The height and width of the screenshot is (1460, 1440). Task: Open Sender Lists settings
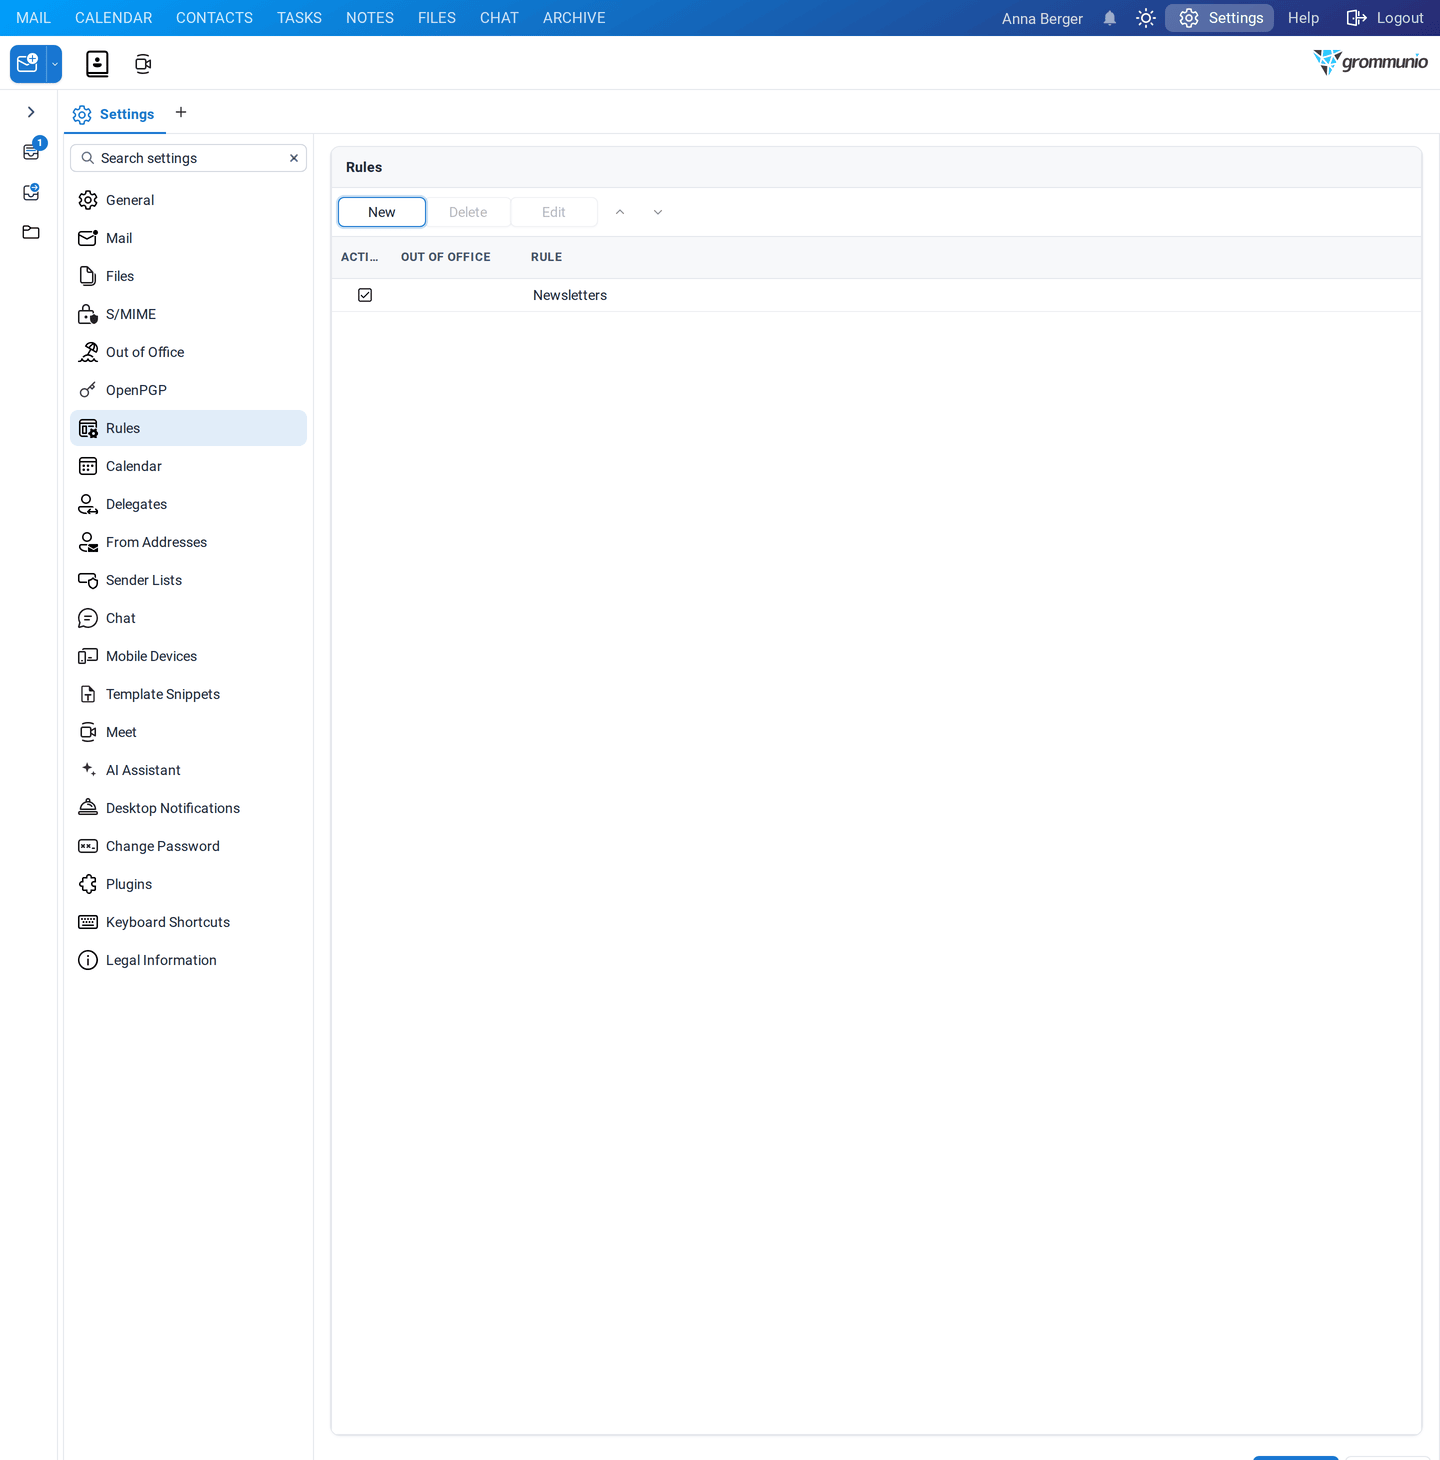point(188,580)
